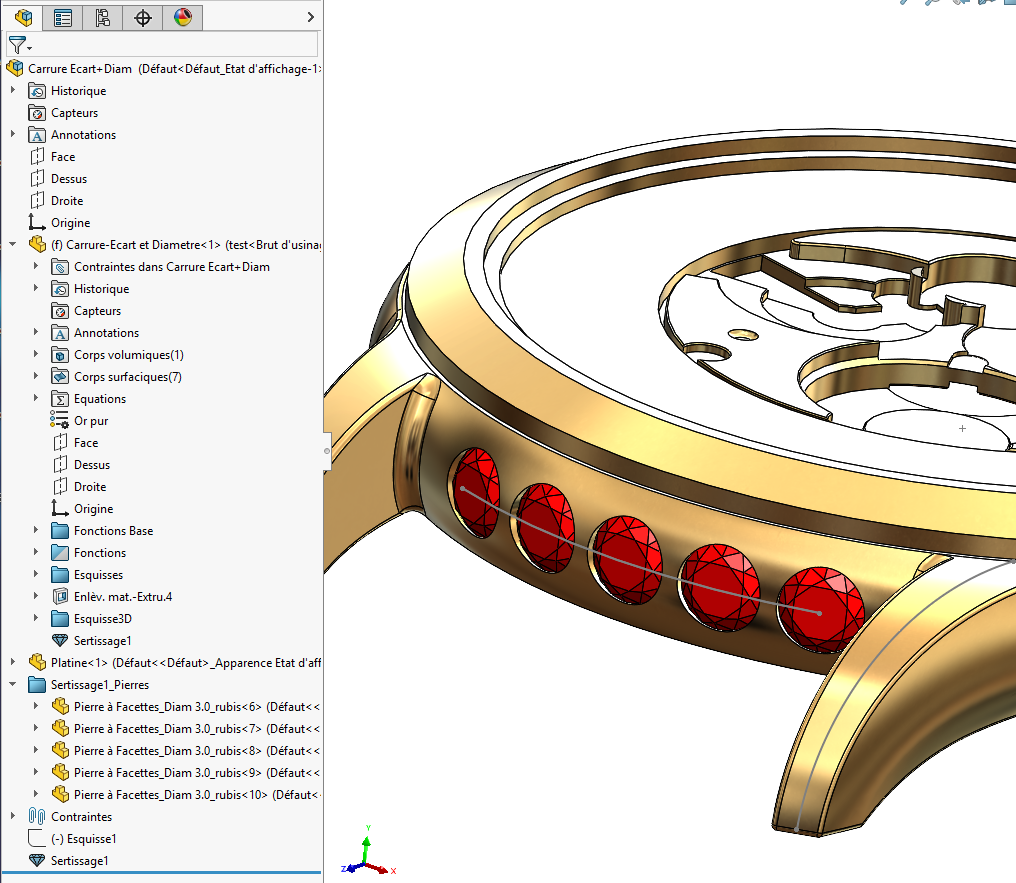Select Sertissage1 feature under Esquisse3D
This screenshot has width=1016, height=883.
coord(102,641)
